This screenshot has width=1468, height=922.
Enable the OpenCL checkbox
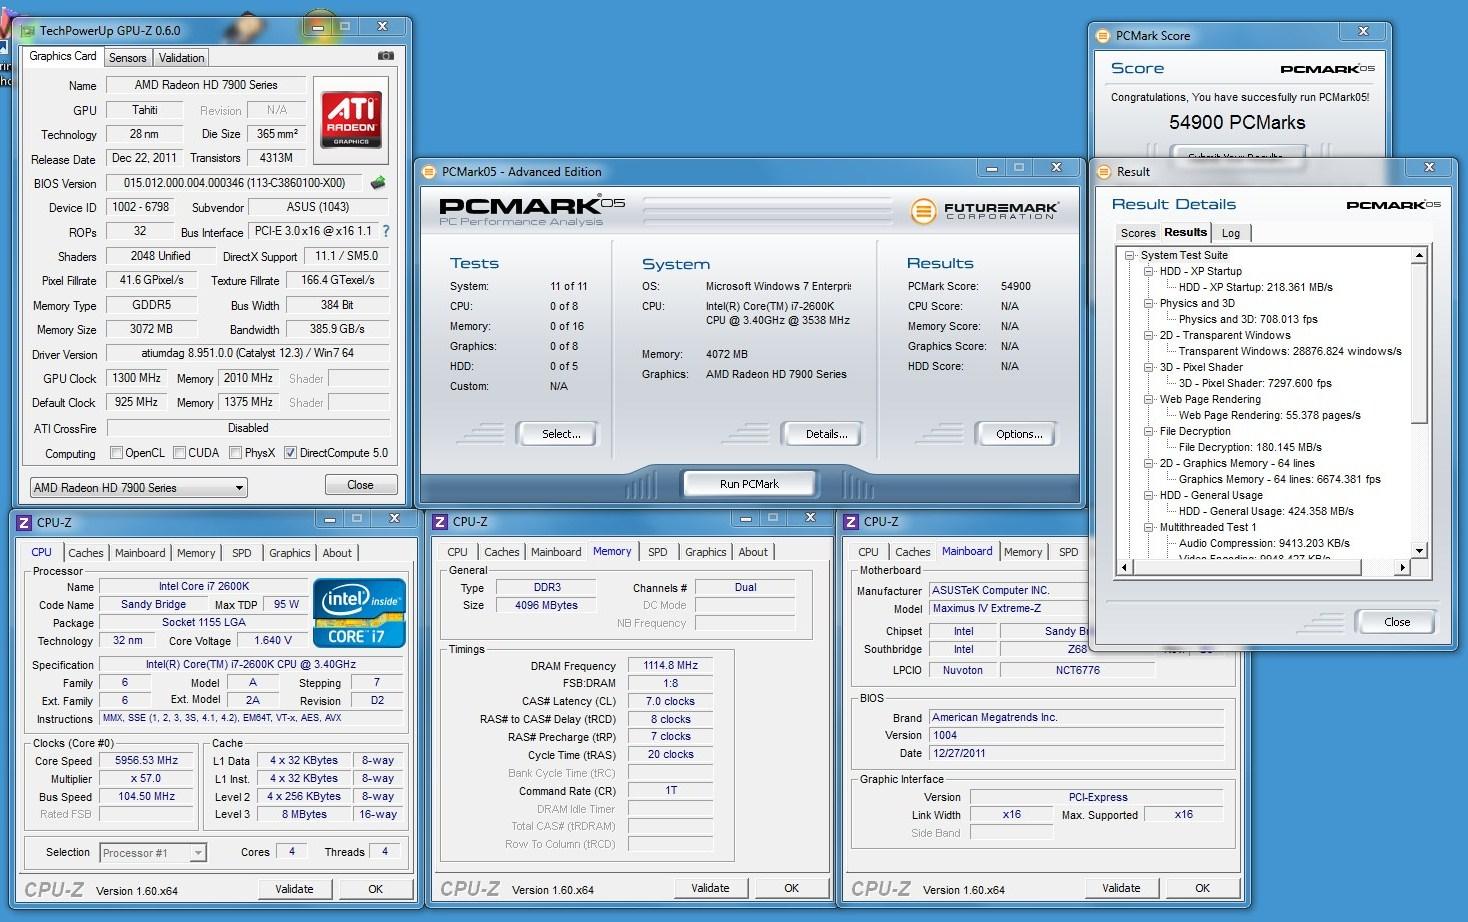(117, 453)
